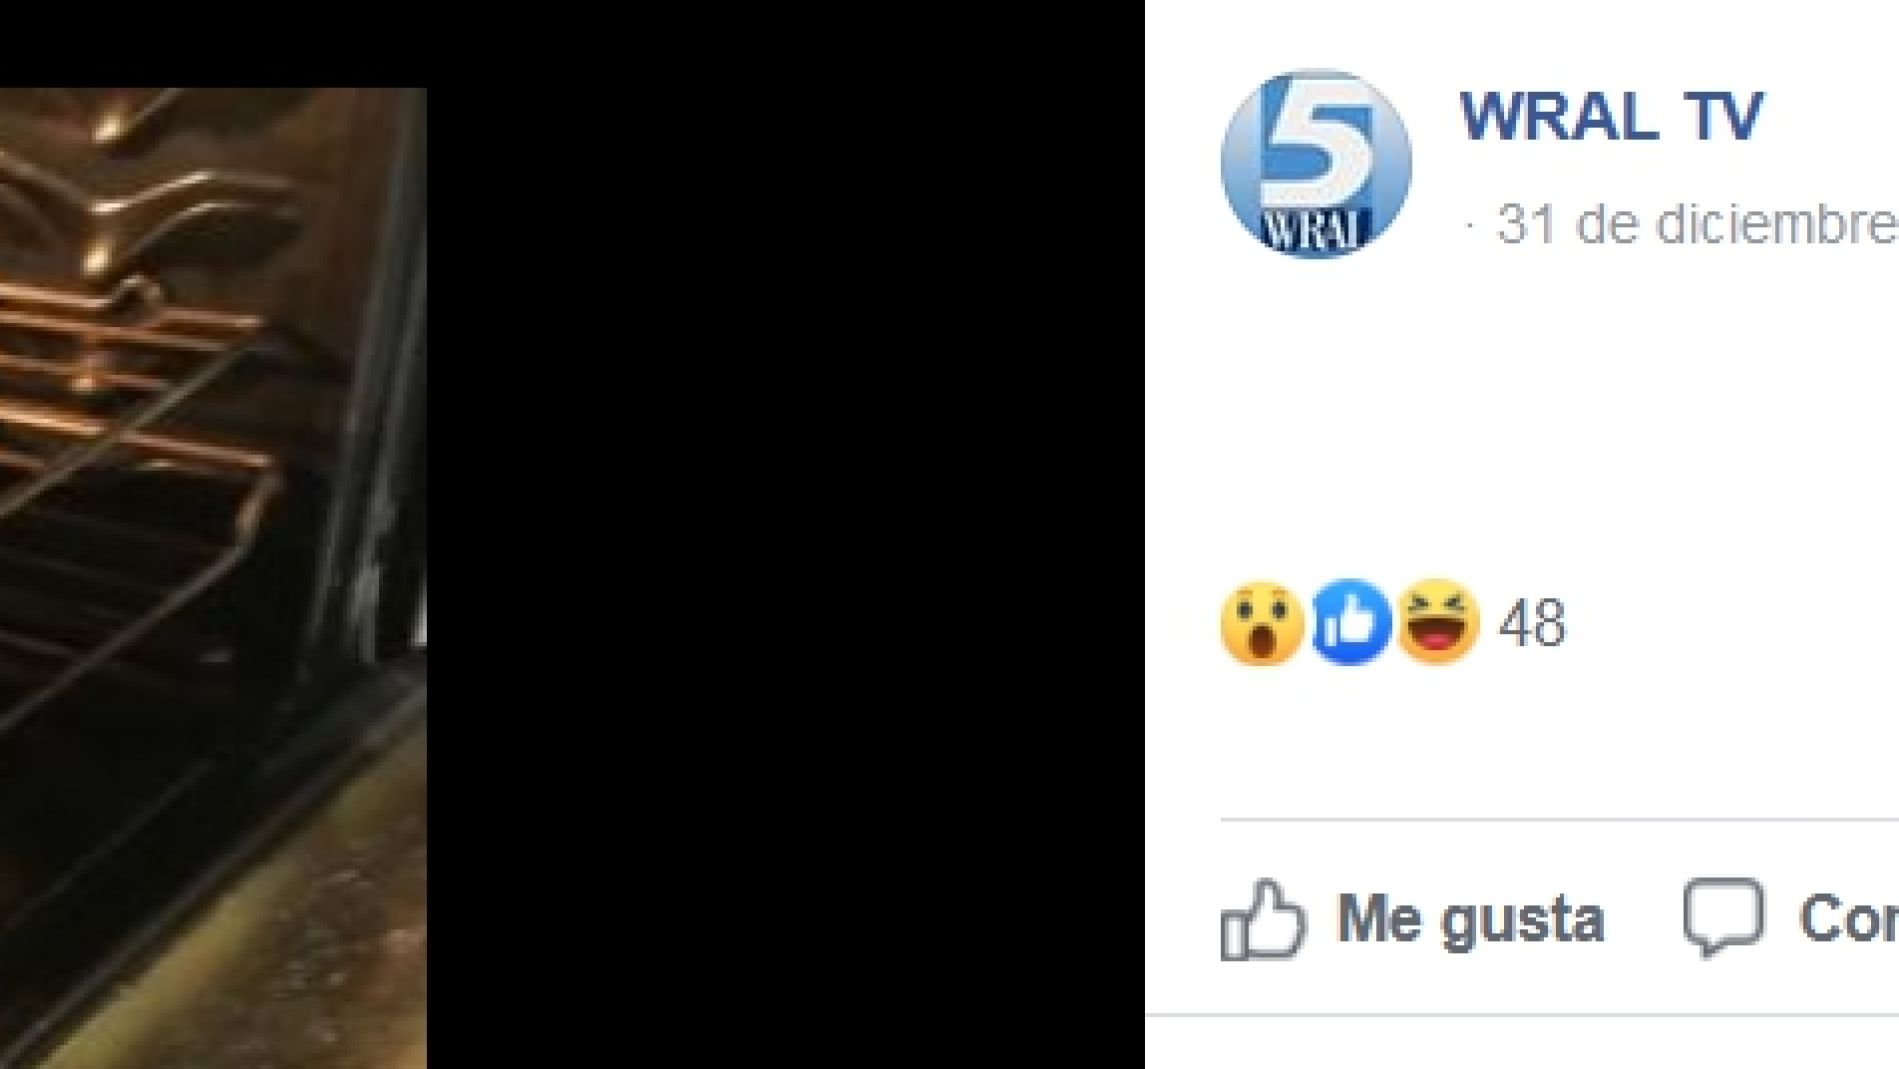
Task: Click the dot separator before the date
Action: click(1471, 225)
